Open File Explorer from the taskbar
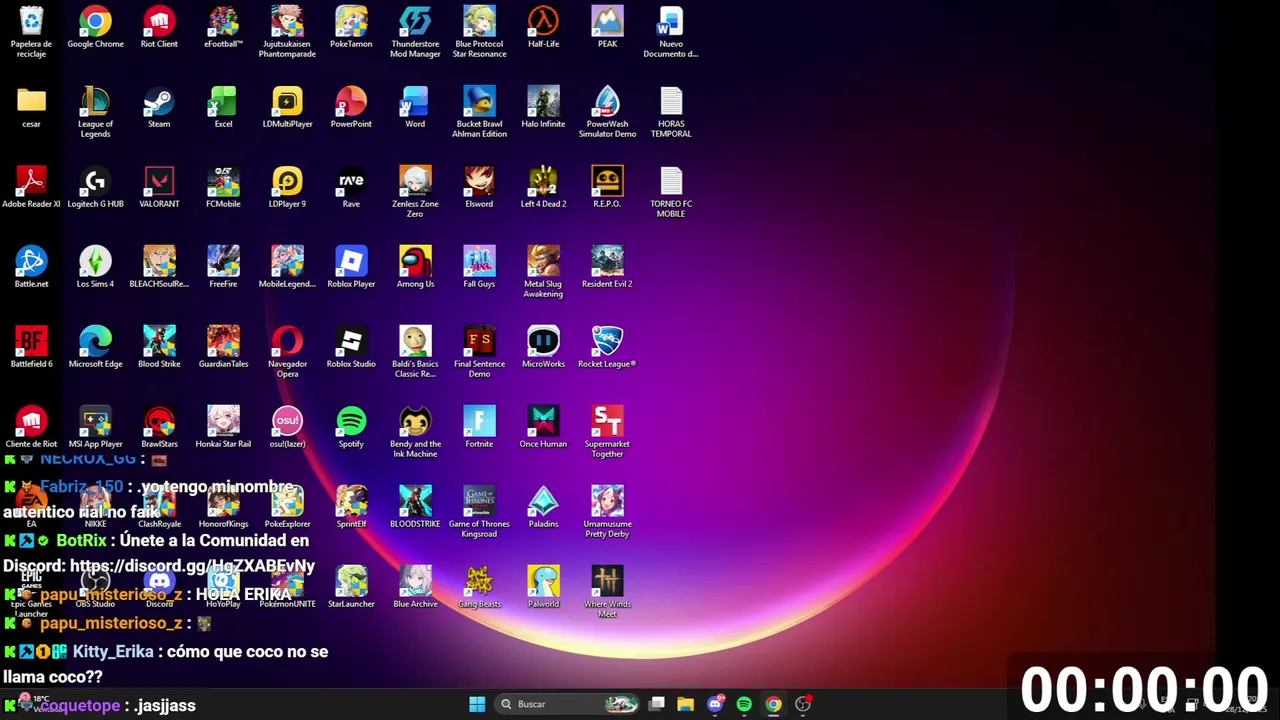This screenshot has width=1280, height=720. [685, 704]
